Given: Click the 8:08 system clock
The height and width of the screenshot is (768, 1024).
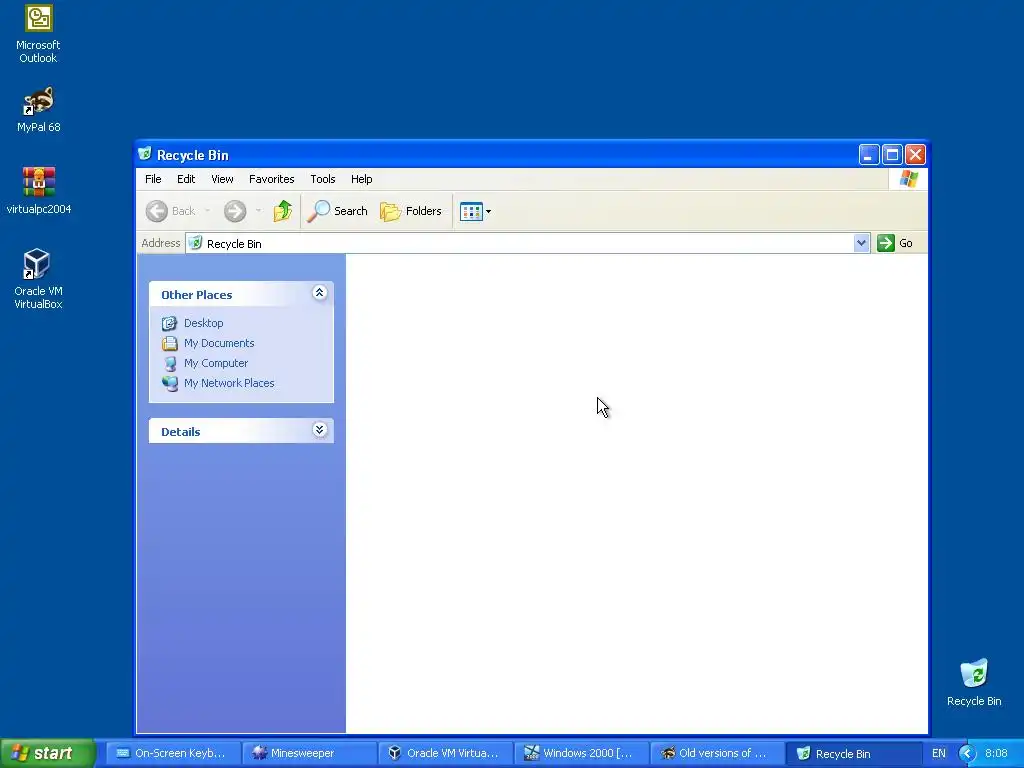Looking at the screenshot, I should 996,754.
